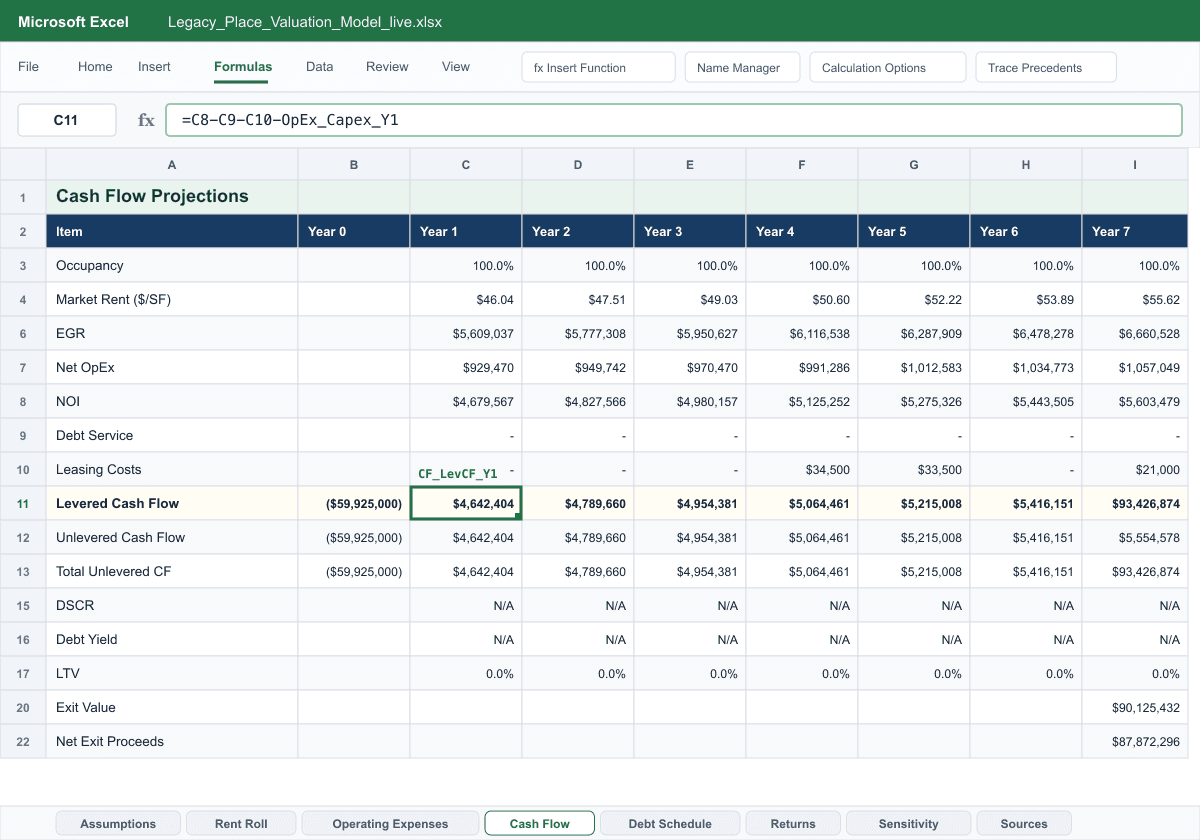Click into the formula bar input
The image size is (1200, 840).
pos(674,120)
